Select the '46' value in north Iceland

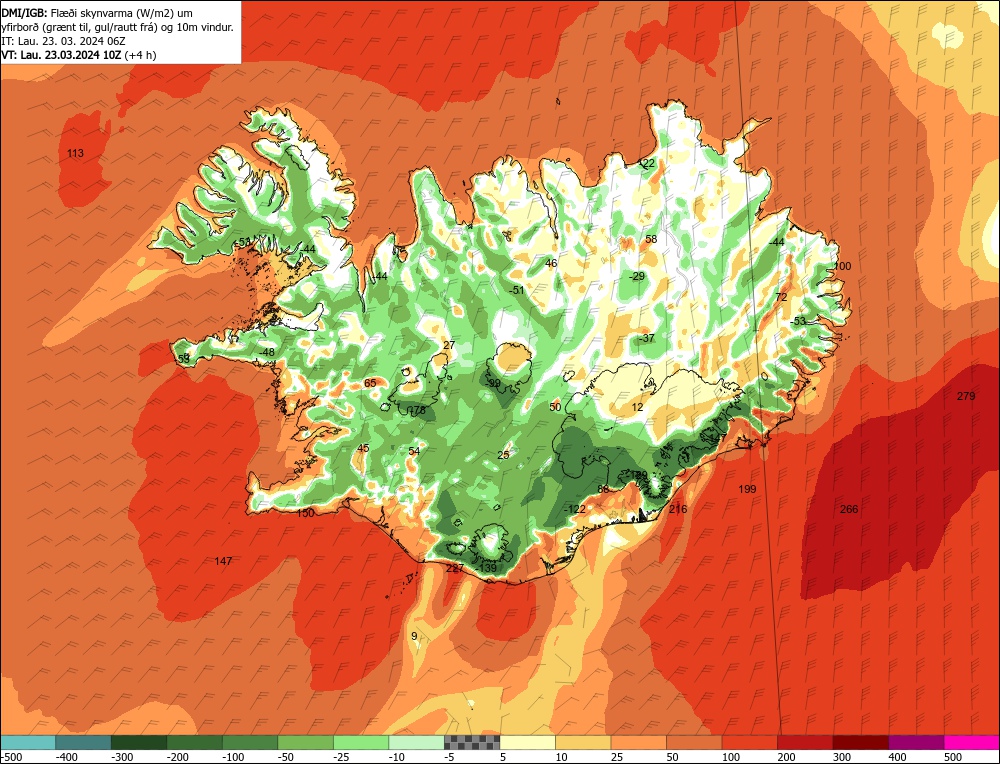pos(551,263)
